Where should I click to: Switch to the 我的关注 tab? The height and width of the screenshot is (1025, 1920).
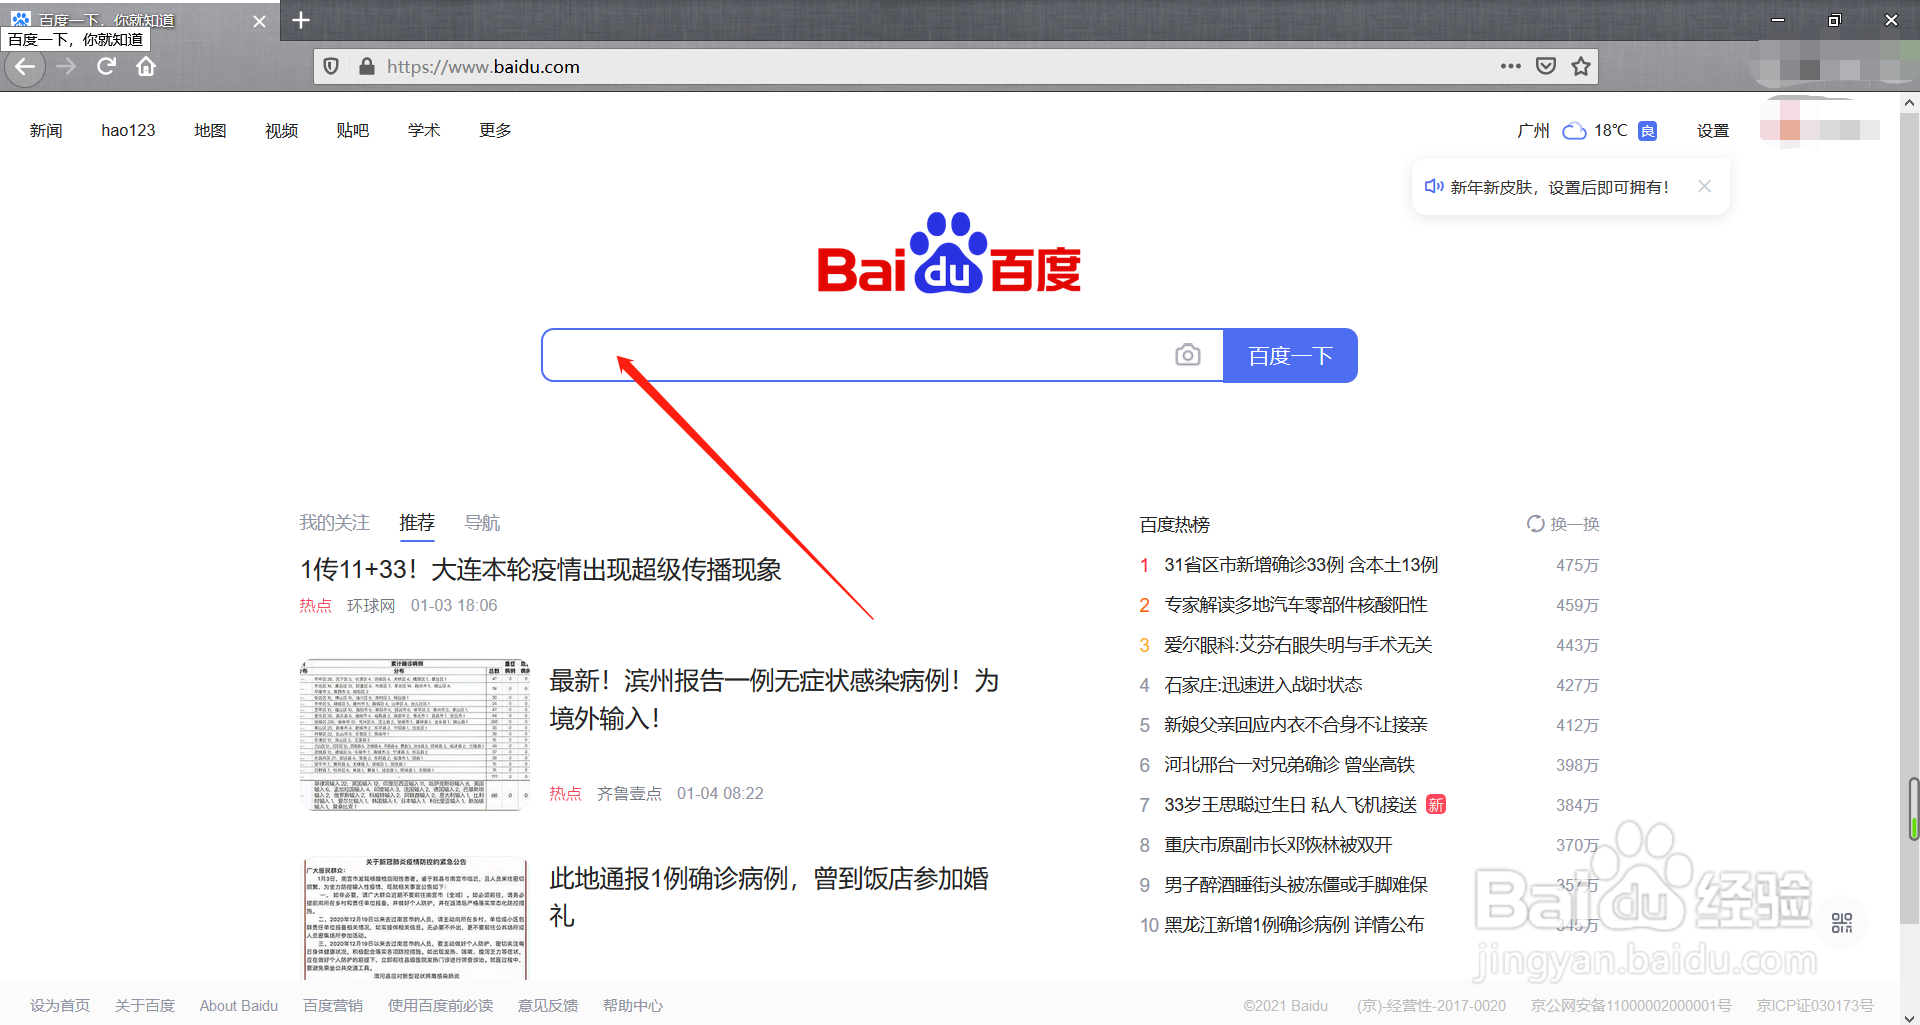tap(334, 522)
